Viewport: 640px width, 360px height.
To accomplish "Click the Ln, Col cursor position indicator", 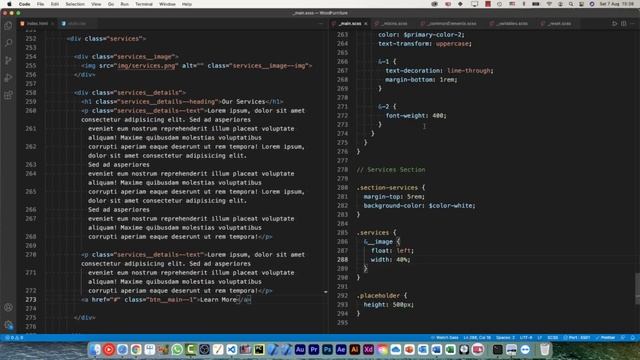I will tap(477, 338).
